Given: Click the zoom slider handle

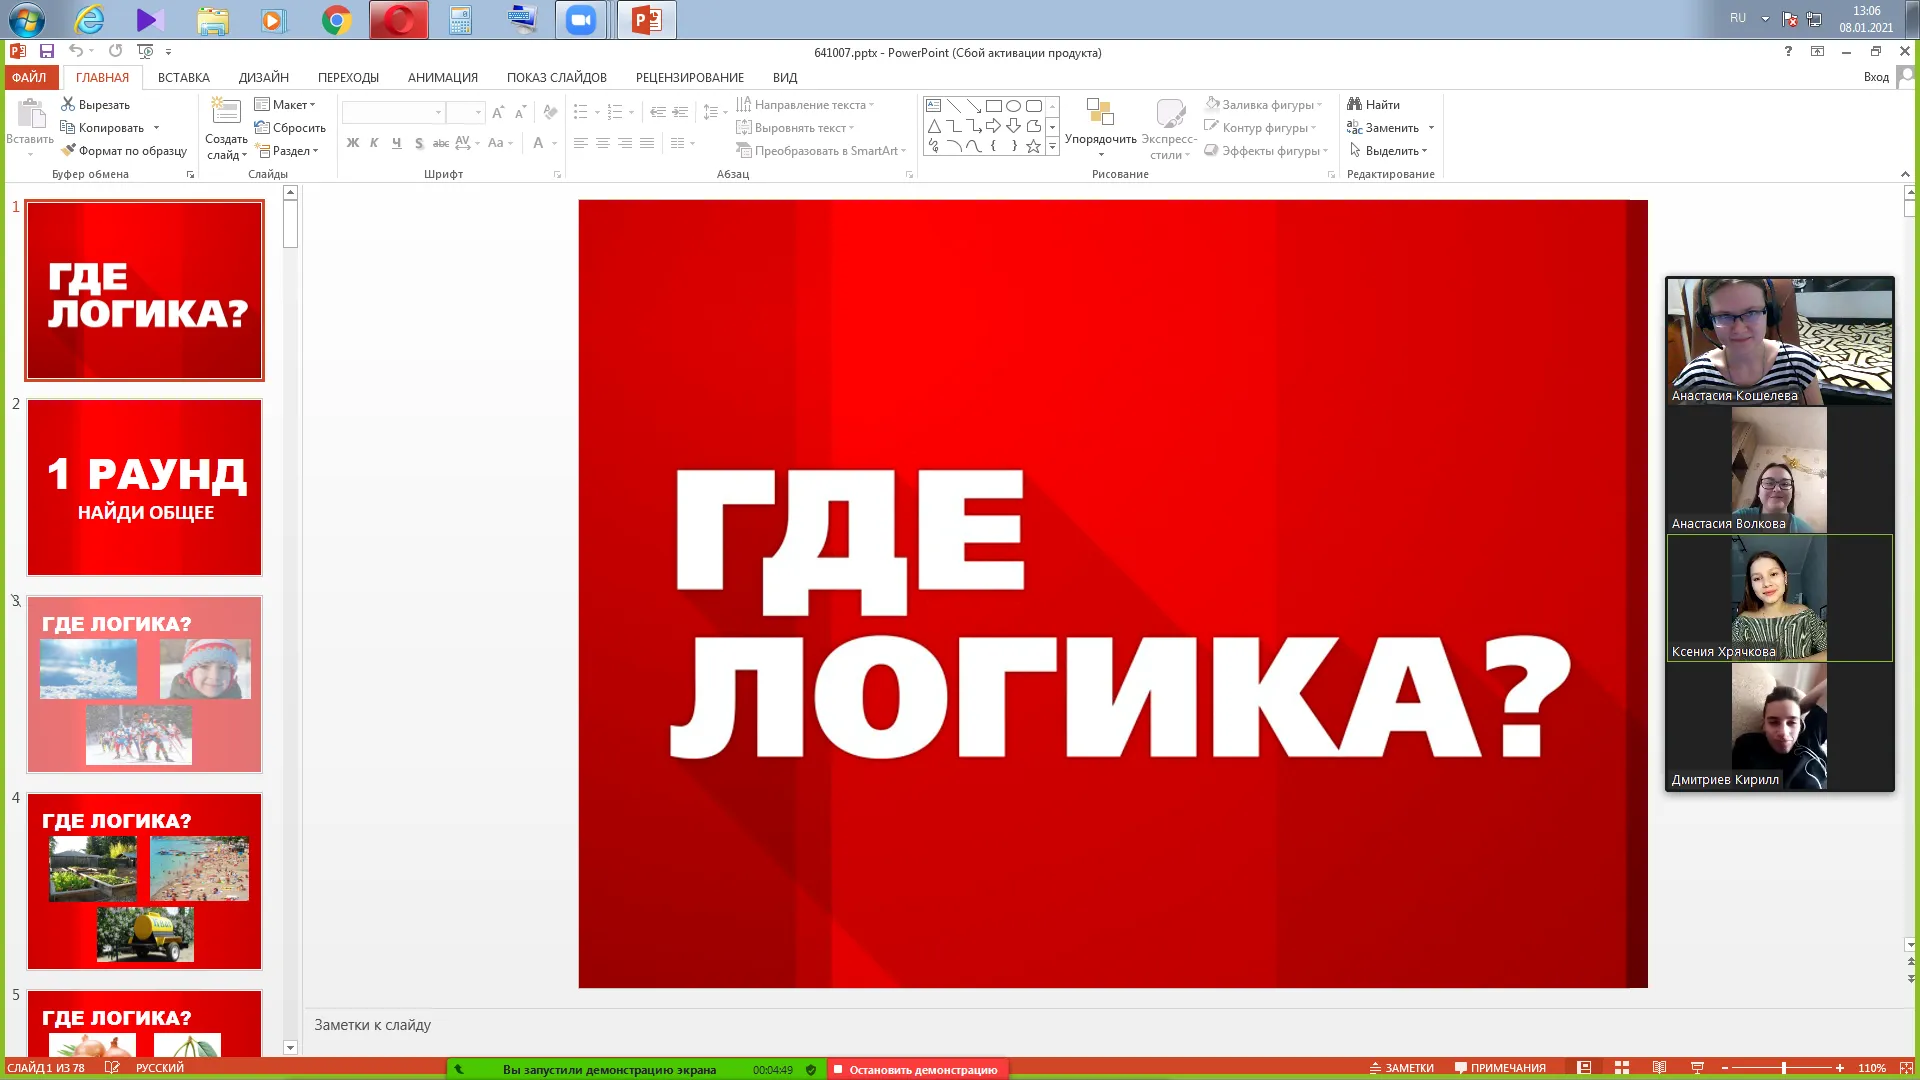Looking at the screenshot, I should [1783, 1068].
